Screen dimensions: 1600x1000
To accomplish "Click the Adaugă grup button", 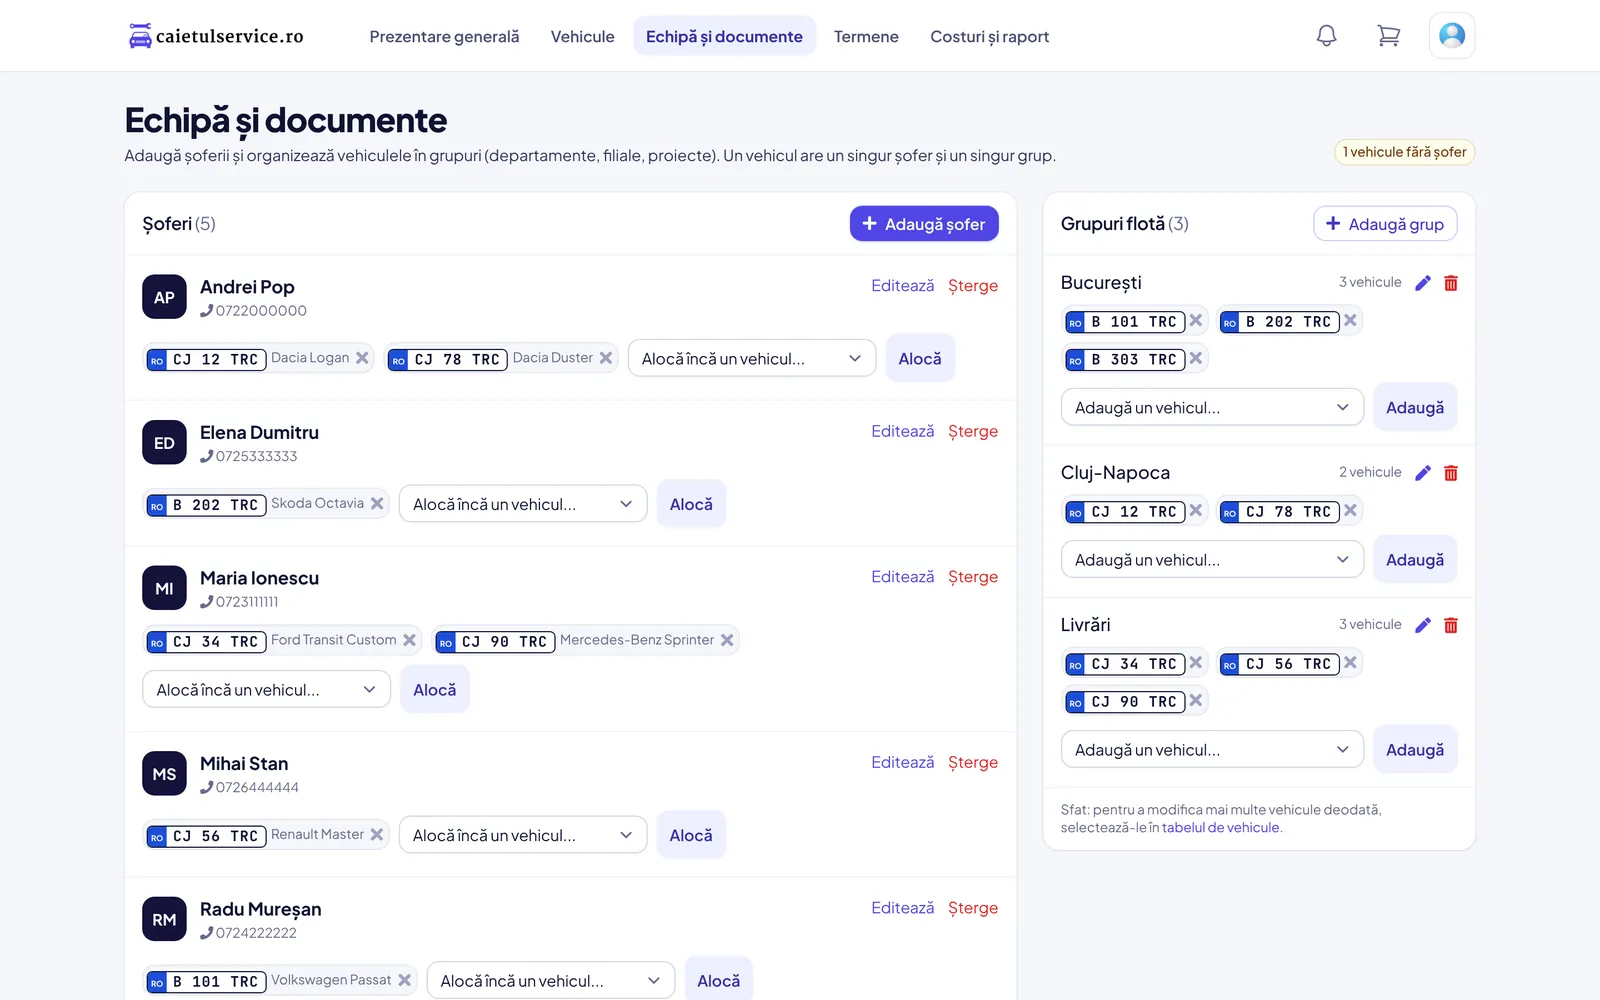I will click(x=1385, y=224).
